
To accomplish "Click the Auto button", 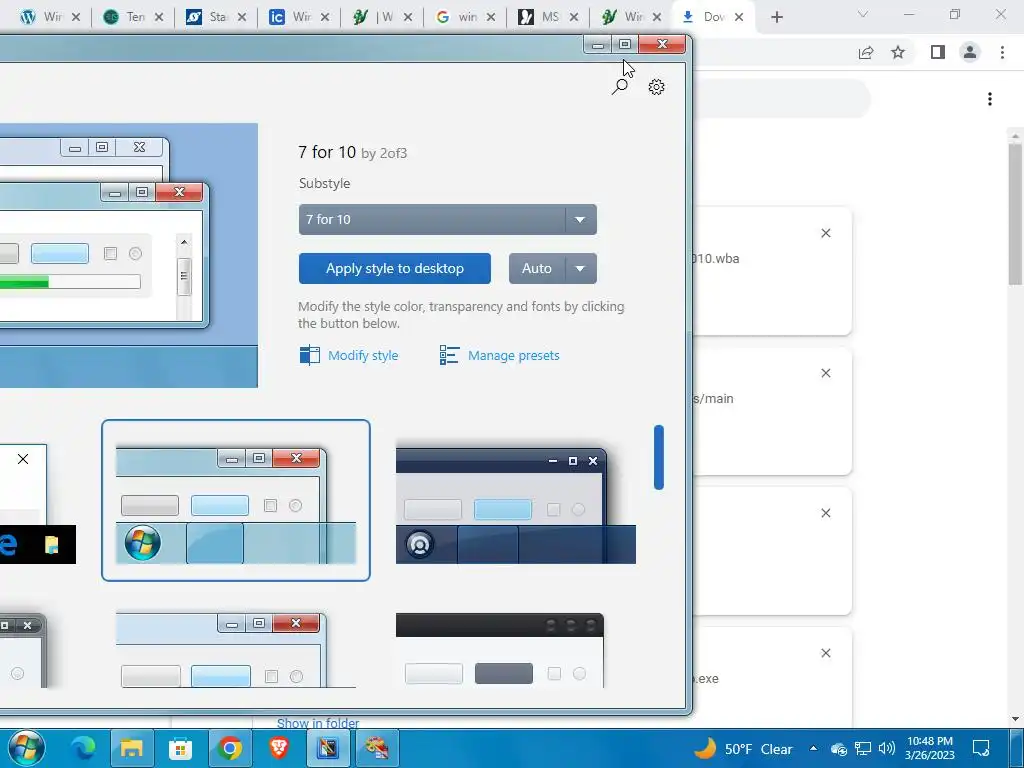I will [x=537, y=268].
